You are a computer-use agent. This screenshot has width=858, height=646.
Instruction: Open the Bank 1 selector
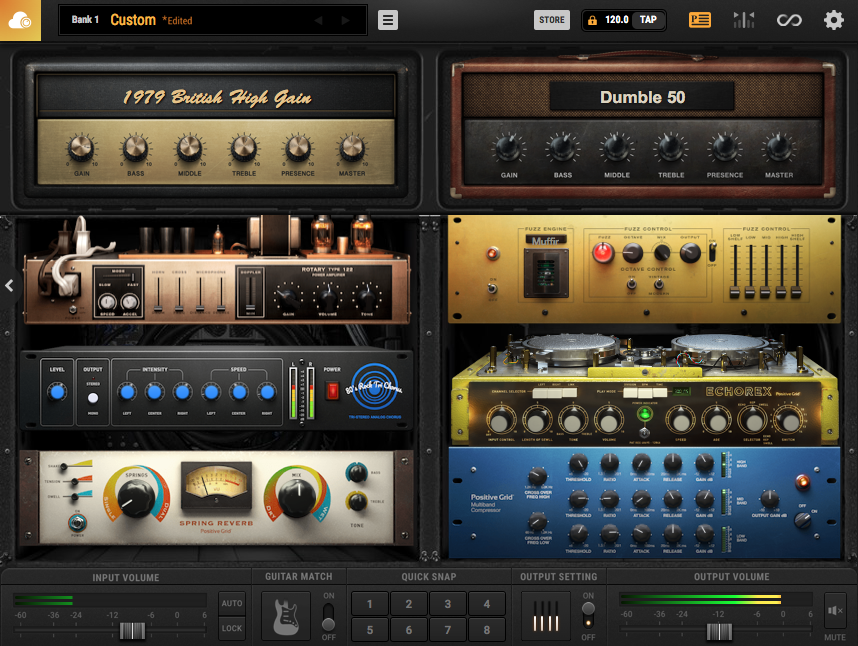85,20
